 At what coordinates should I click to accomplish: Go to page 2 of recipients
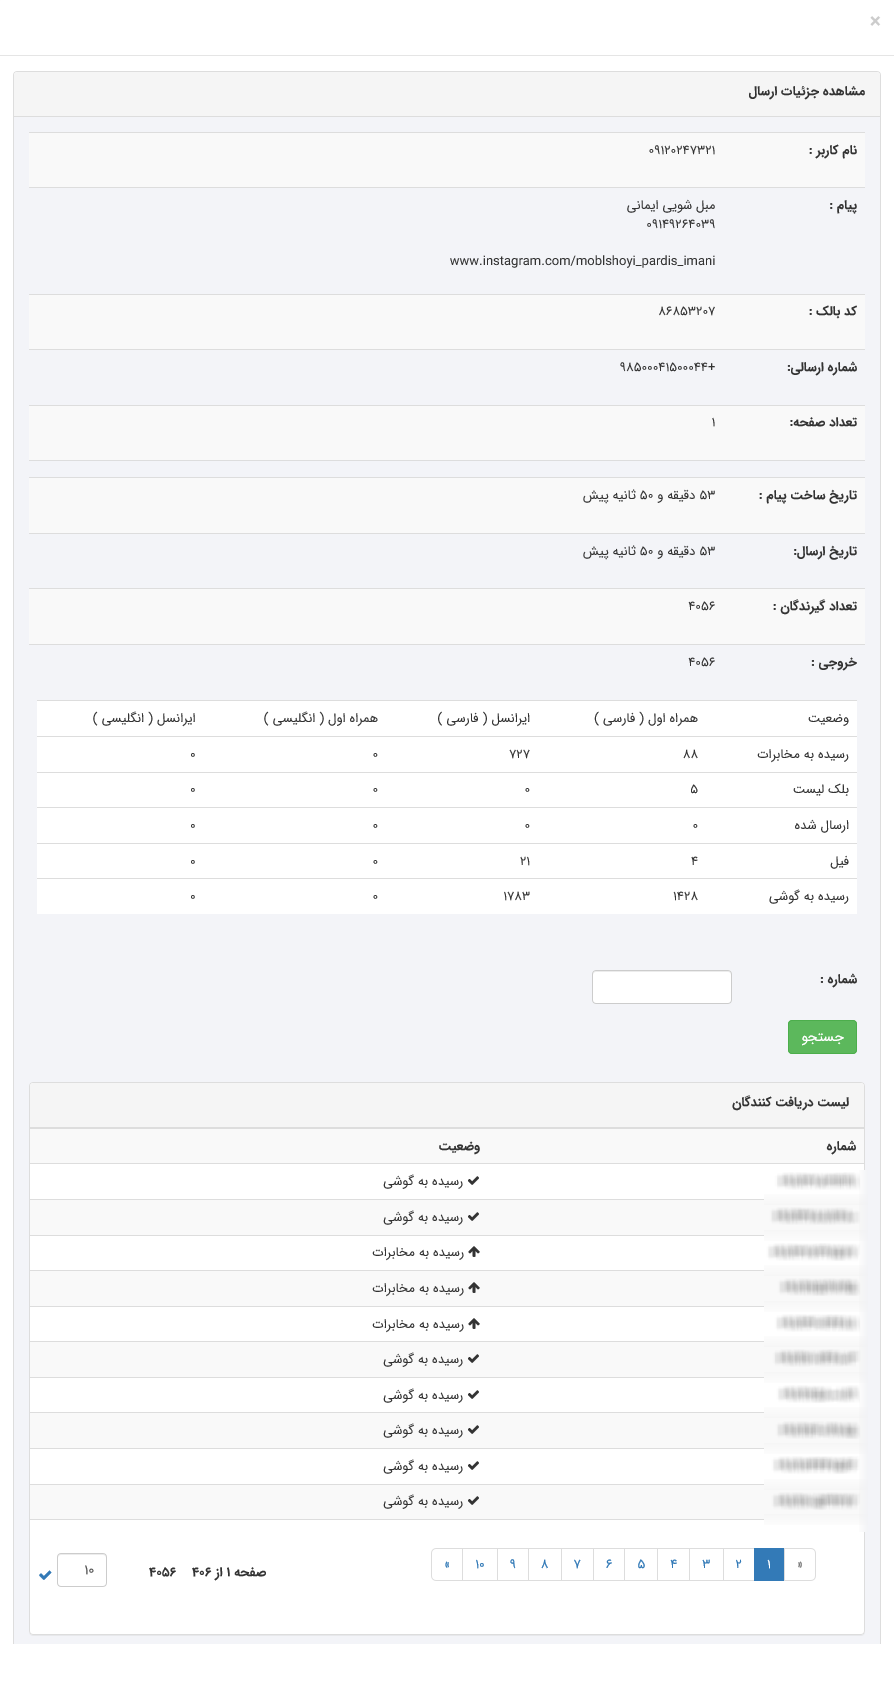pyautogui.click(x=738, y=1565)
